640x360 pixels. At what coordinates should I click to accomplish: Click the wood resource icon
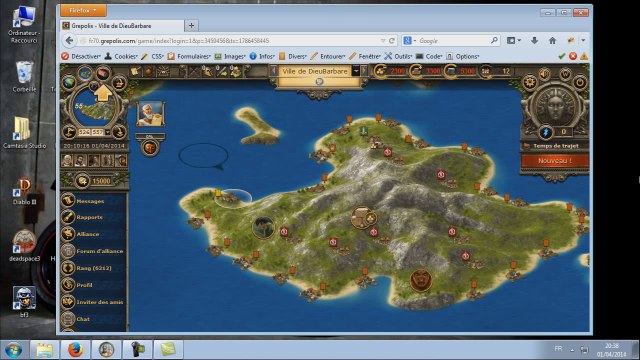(380, 71)
